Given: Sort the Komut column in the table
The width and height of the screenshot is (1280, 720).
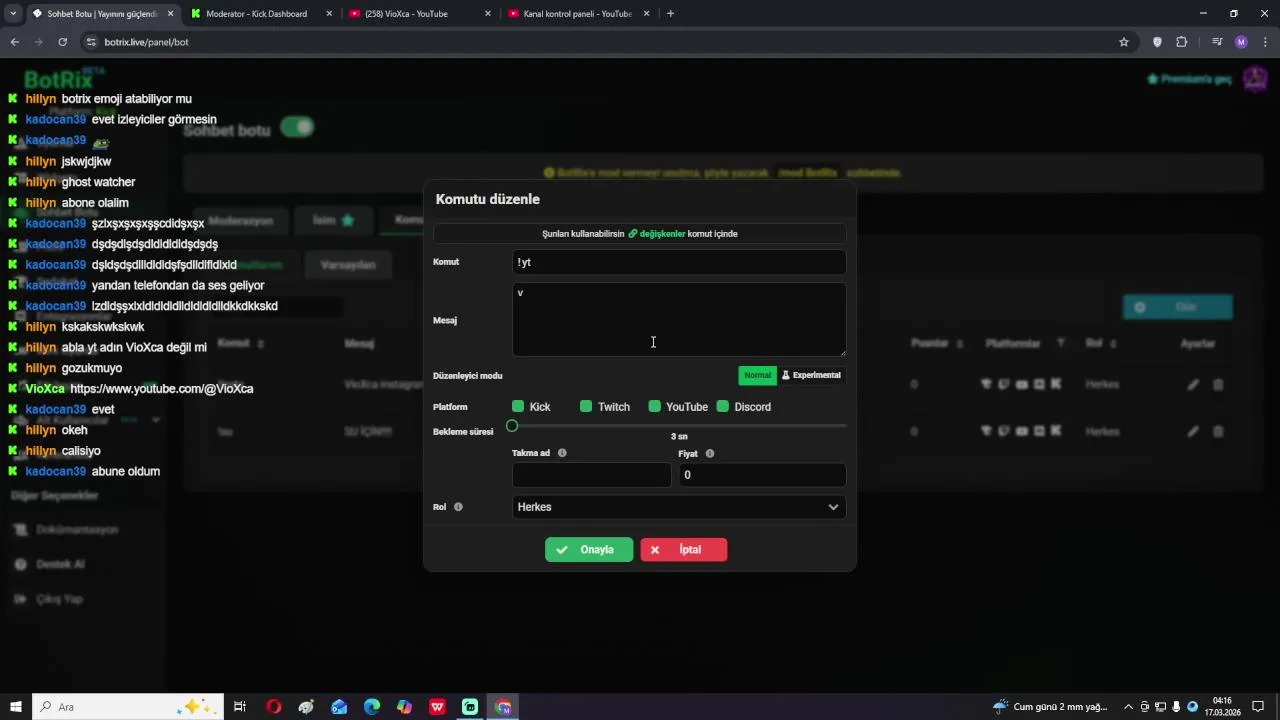Looking at the screenshot, I should click(x=261, y=344).
